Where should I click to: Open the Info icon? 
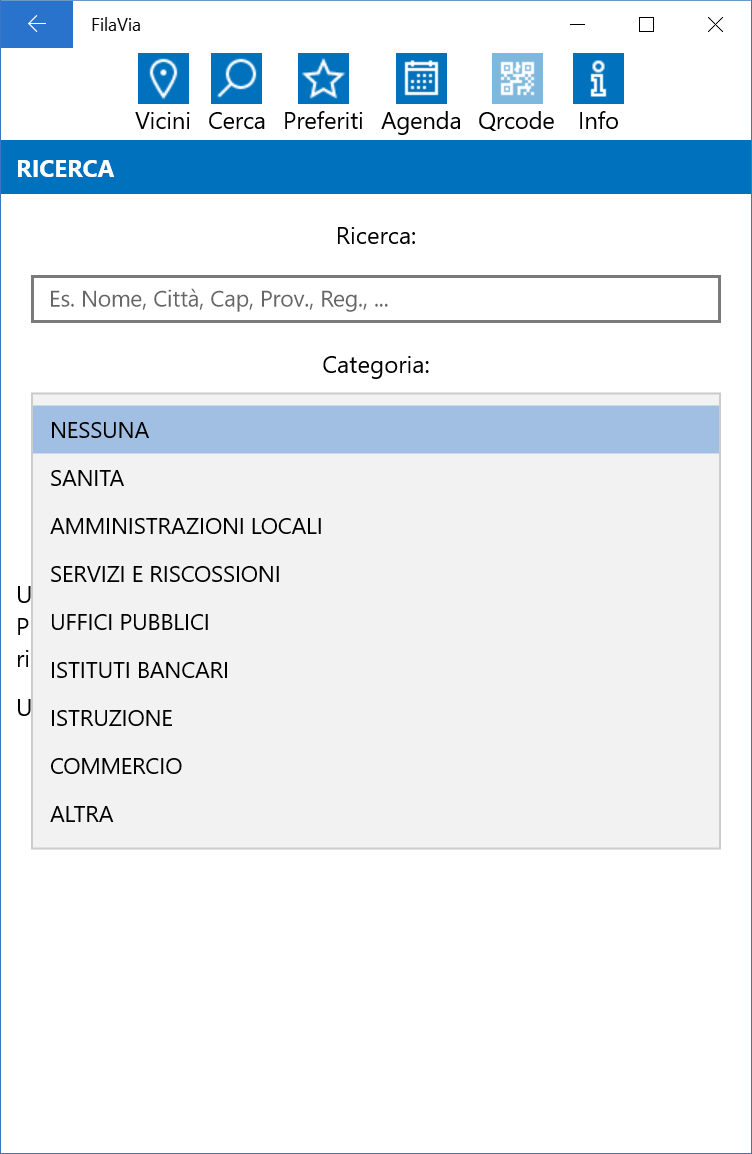(598, 78)
